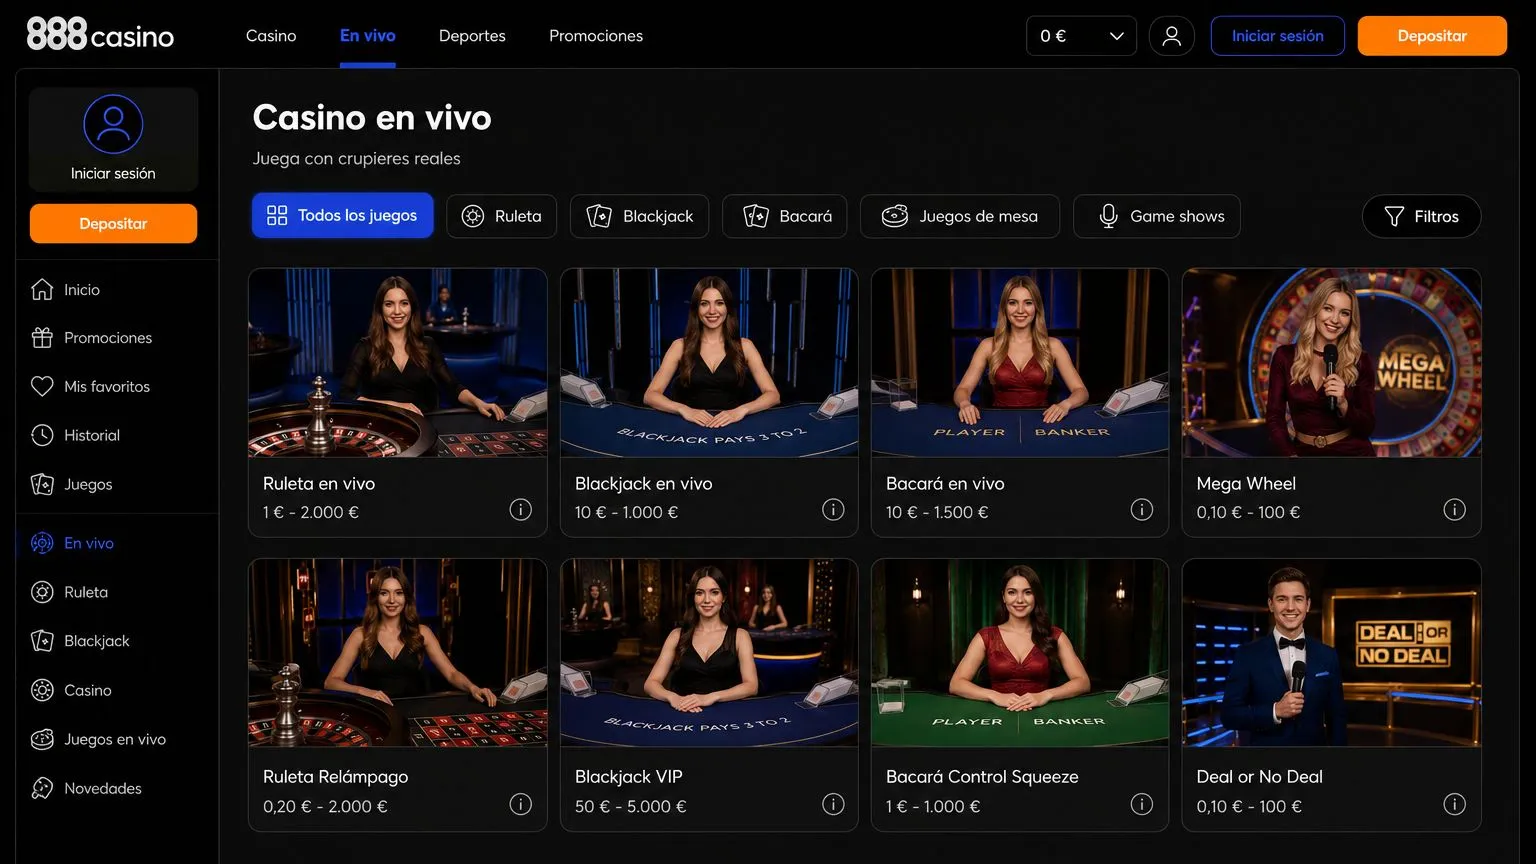Open the Ruleta Relámpago thumbnail
1536x864 pixels.
398,653
